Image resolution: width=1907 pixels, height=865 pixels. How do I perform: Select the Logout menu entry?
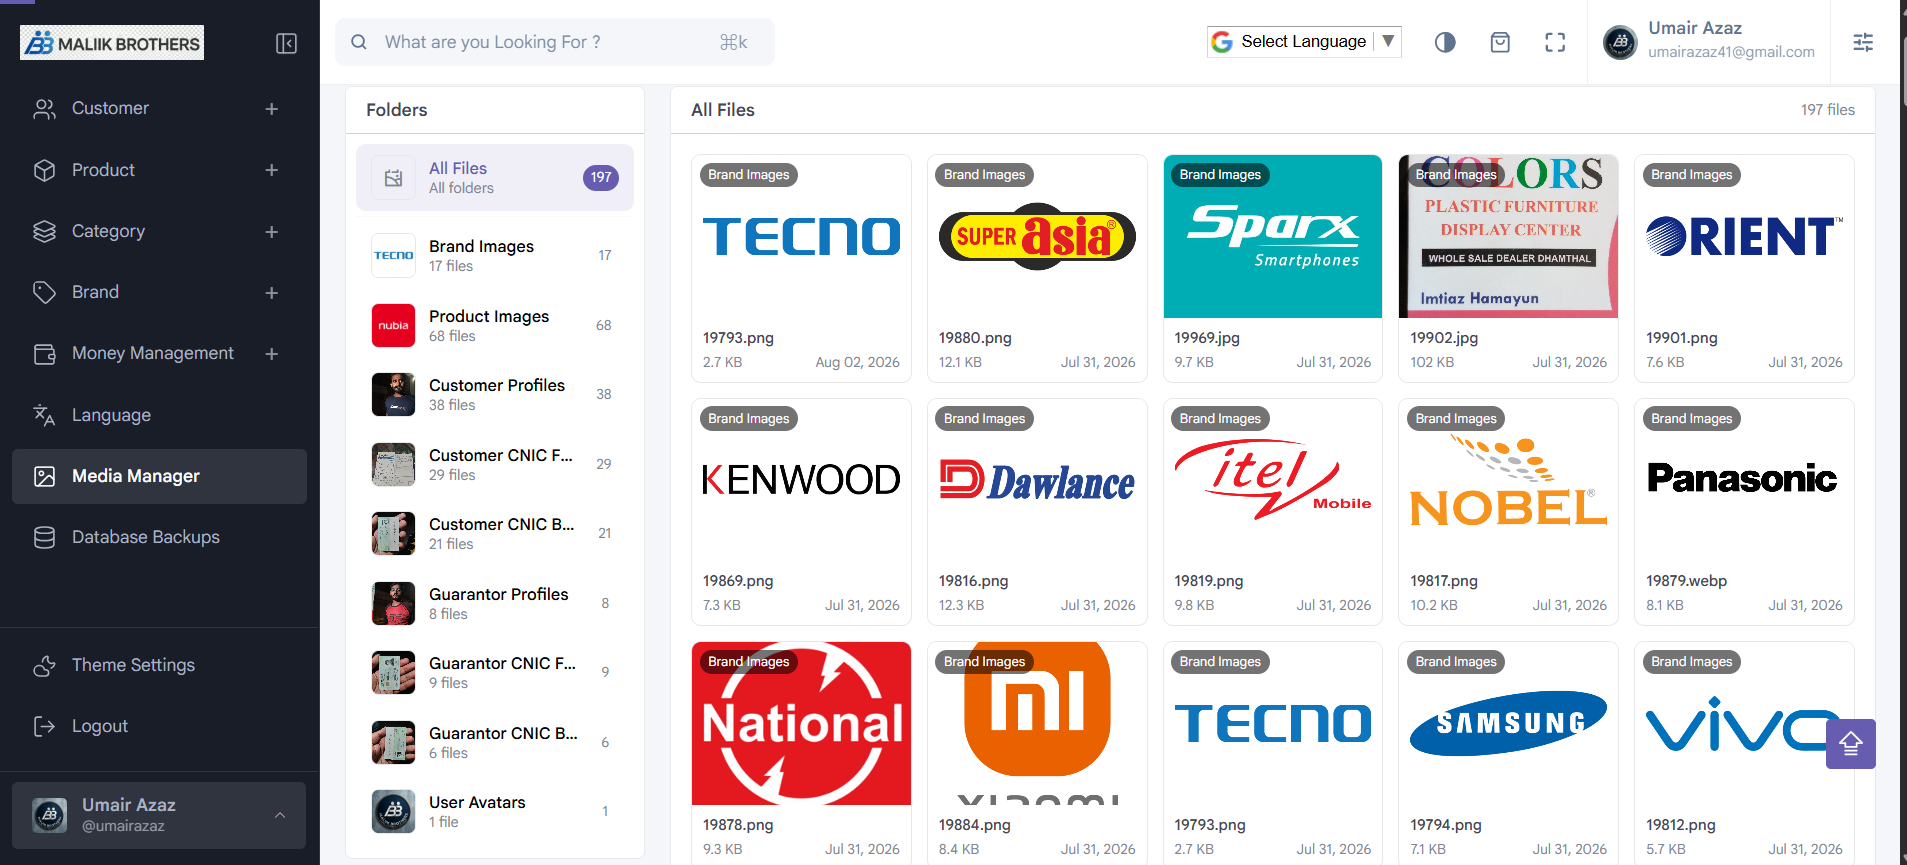pyautogui.click(x=160, y=727)
